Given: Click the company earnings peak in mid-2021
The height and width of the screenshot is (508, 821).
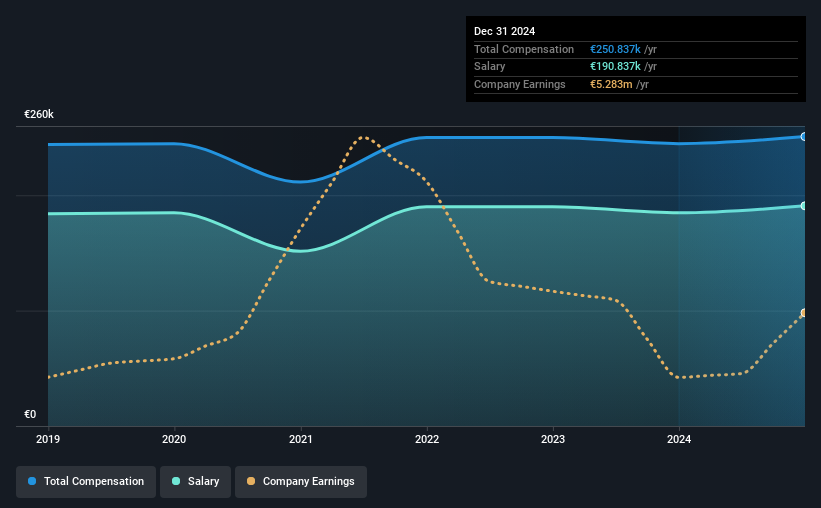Looking at the screenshot, I should coord(363,137).
